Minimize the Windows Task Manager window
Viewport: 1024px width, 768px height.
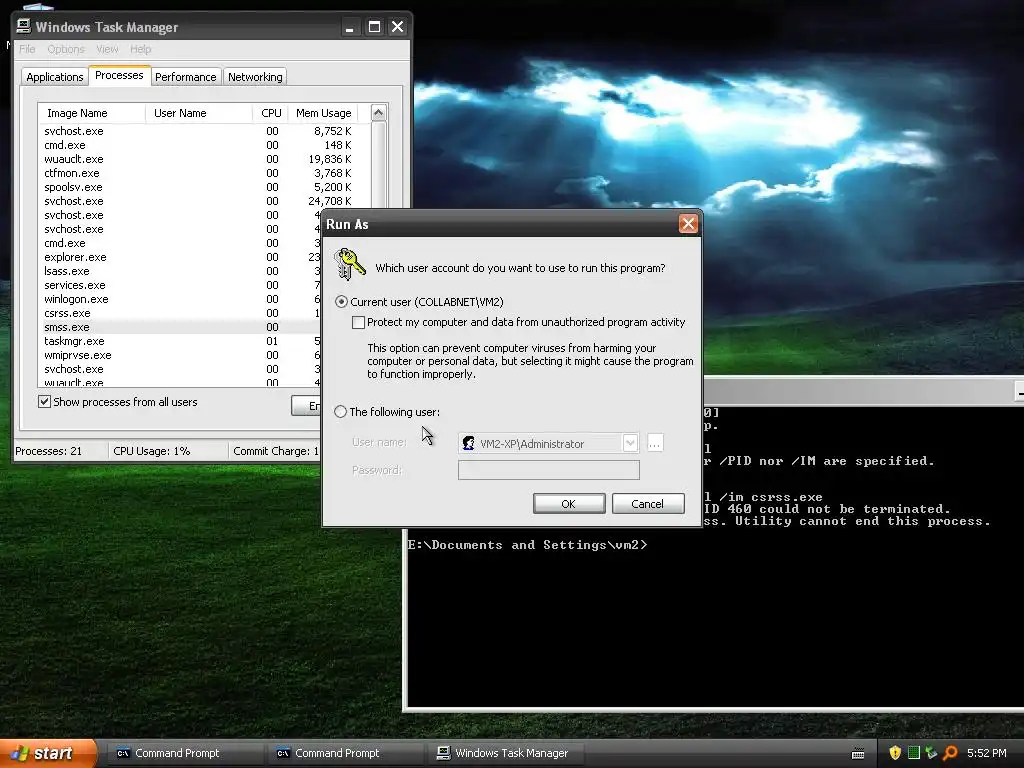tap(350, 27)
